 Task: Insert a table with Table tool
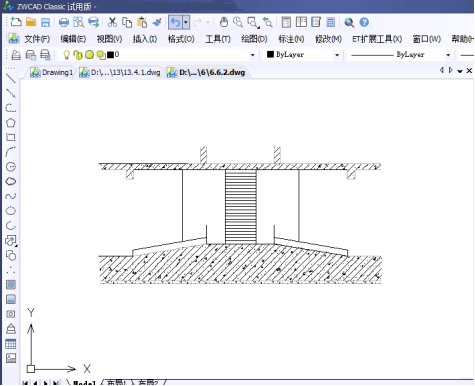coord(11,343)
